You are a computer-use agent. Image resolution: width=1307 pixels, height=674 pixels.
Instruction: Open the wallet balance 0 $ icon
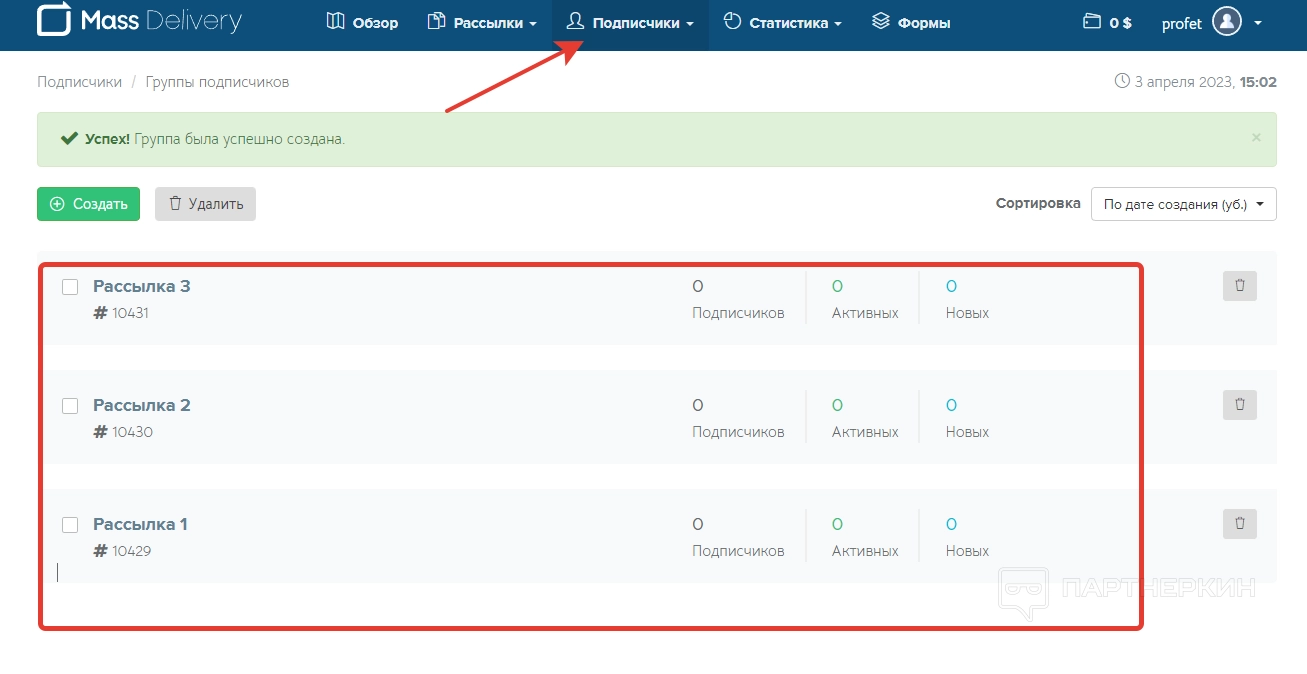click(1091, 22)
